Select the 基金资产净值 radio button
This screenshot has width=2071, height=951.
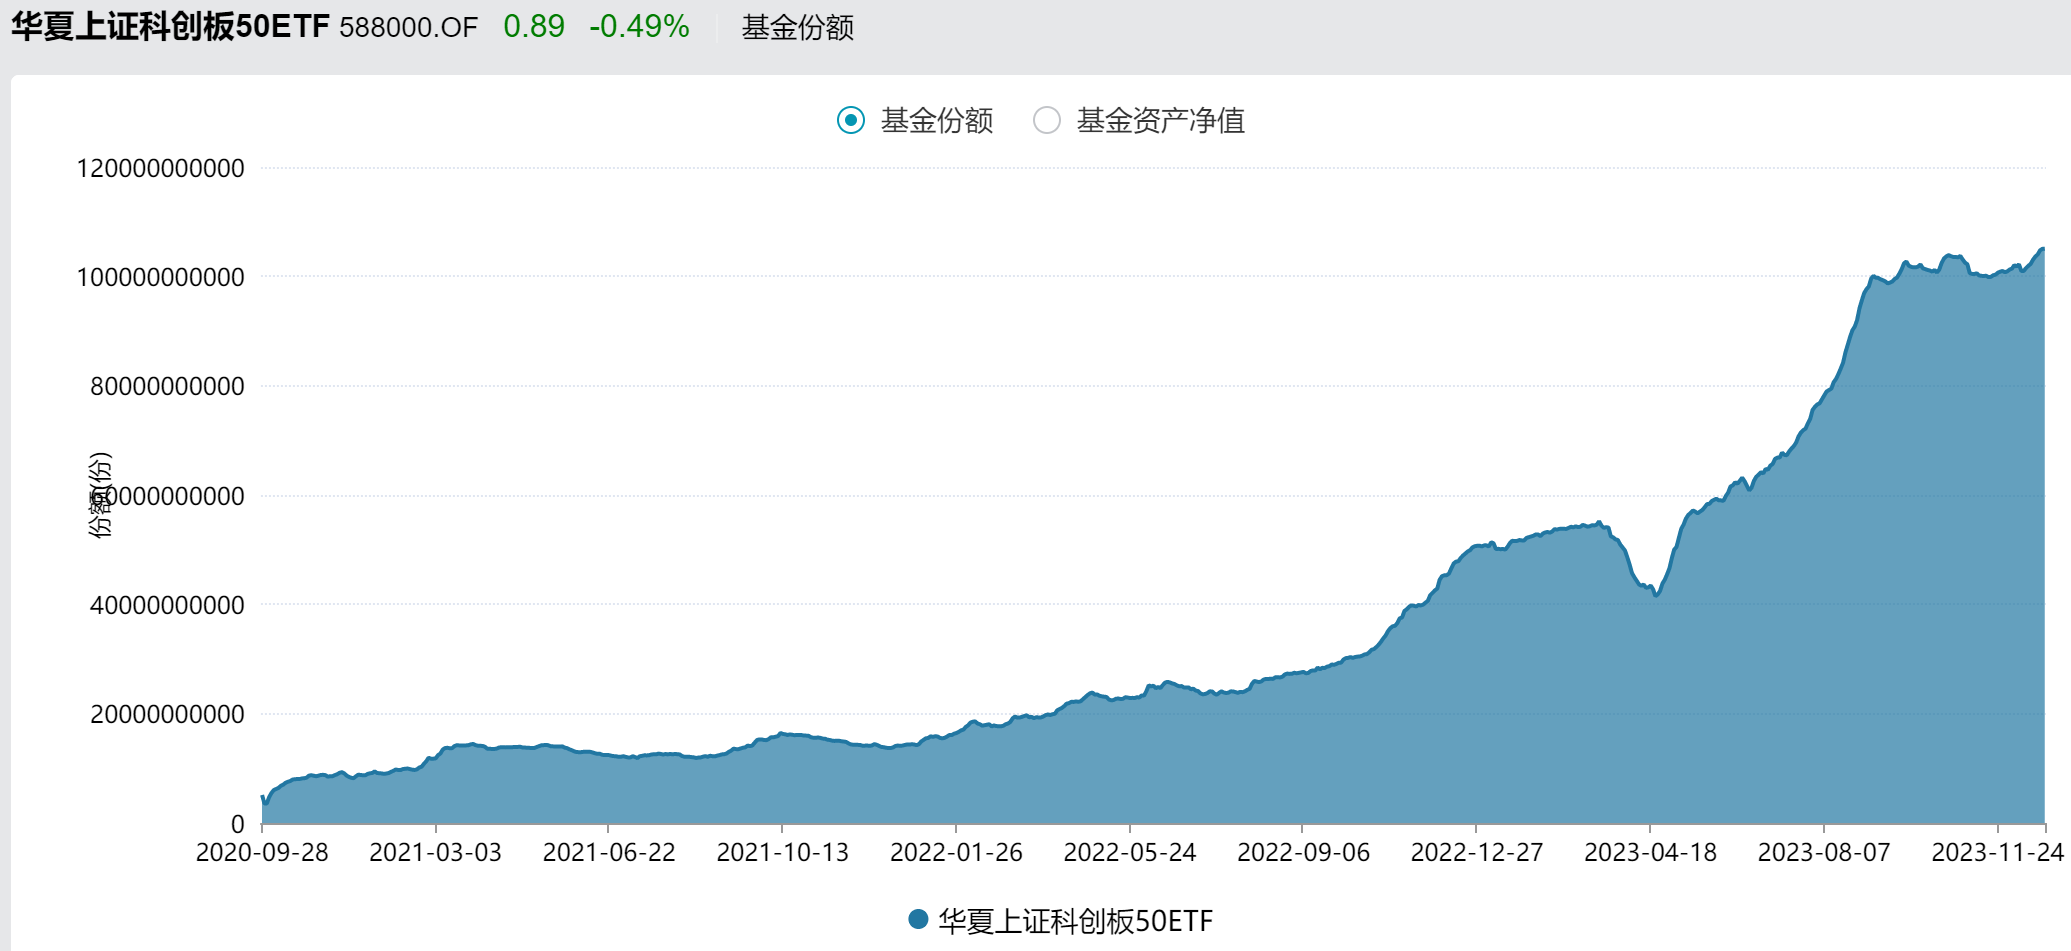pyautogui.click(x=1047, y=121)
